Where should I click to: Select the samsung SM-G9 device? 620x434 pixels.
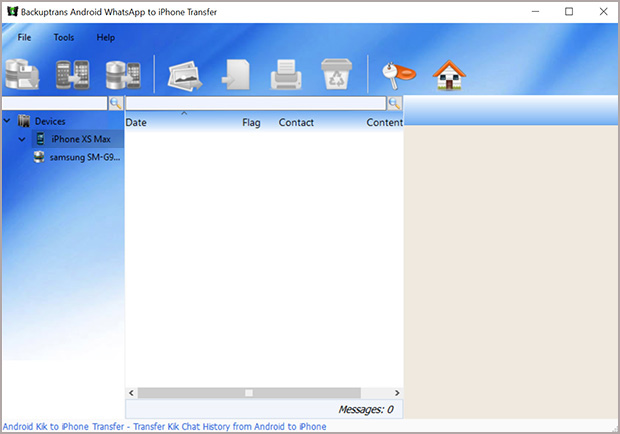[85, 158]
